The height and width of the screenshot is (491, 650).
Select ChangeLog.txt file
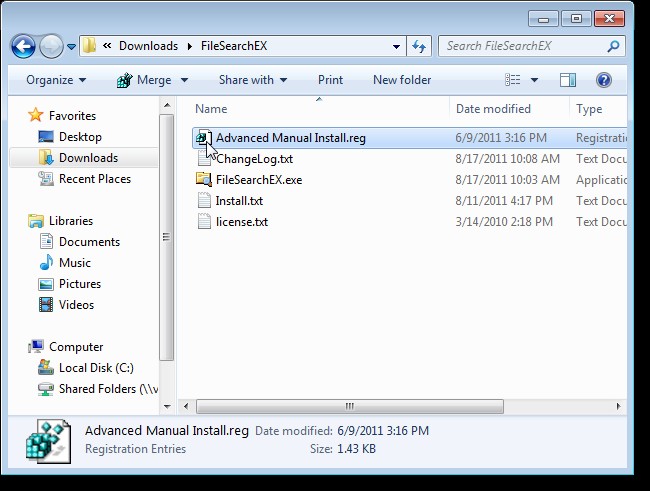tap(254, 159)
